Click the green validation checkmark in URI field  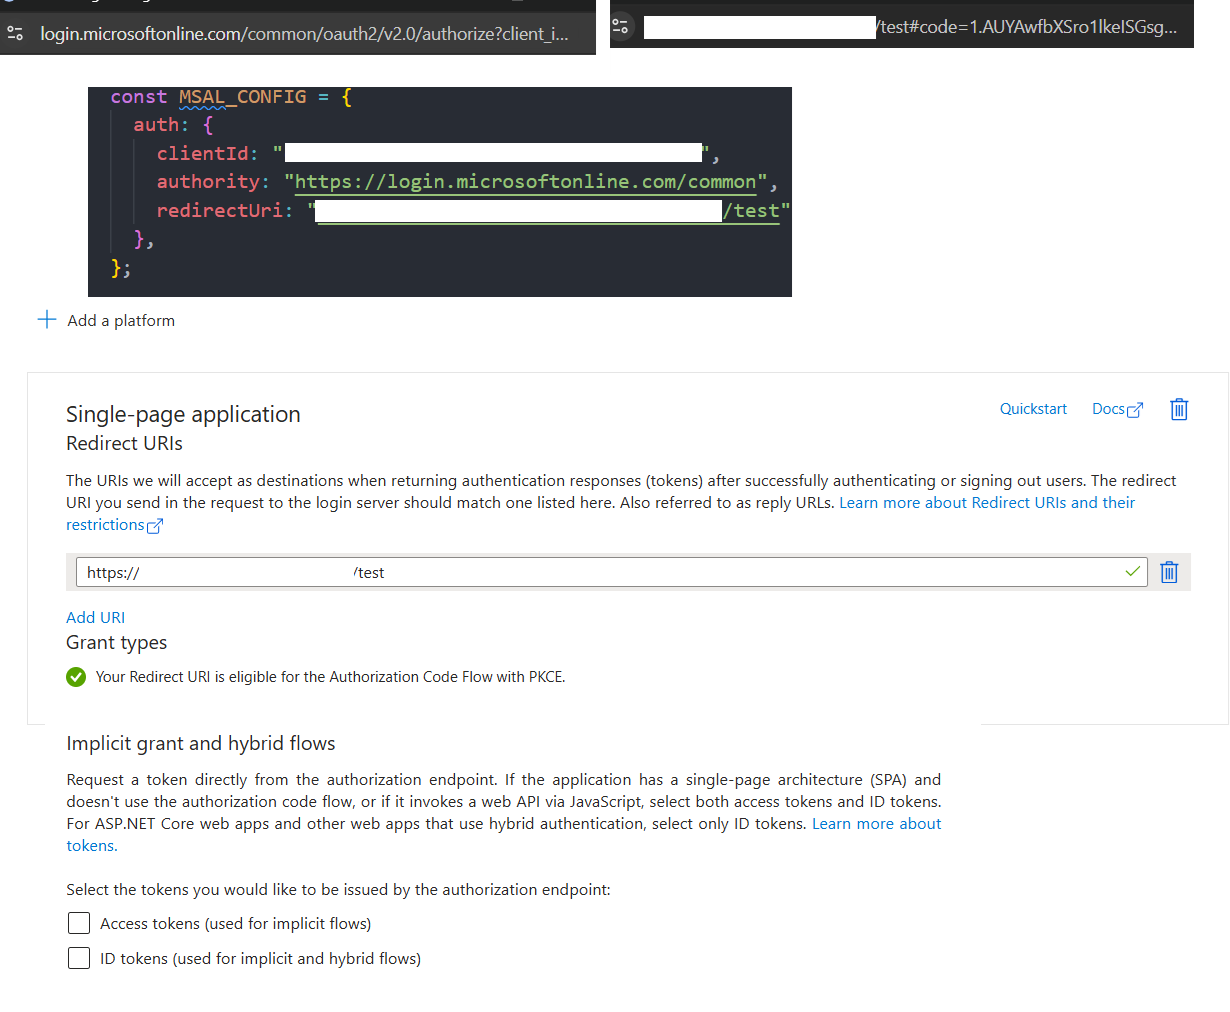point(1132,571)
